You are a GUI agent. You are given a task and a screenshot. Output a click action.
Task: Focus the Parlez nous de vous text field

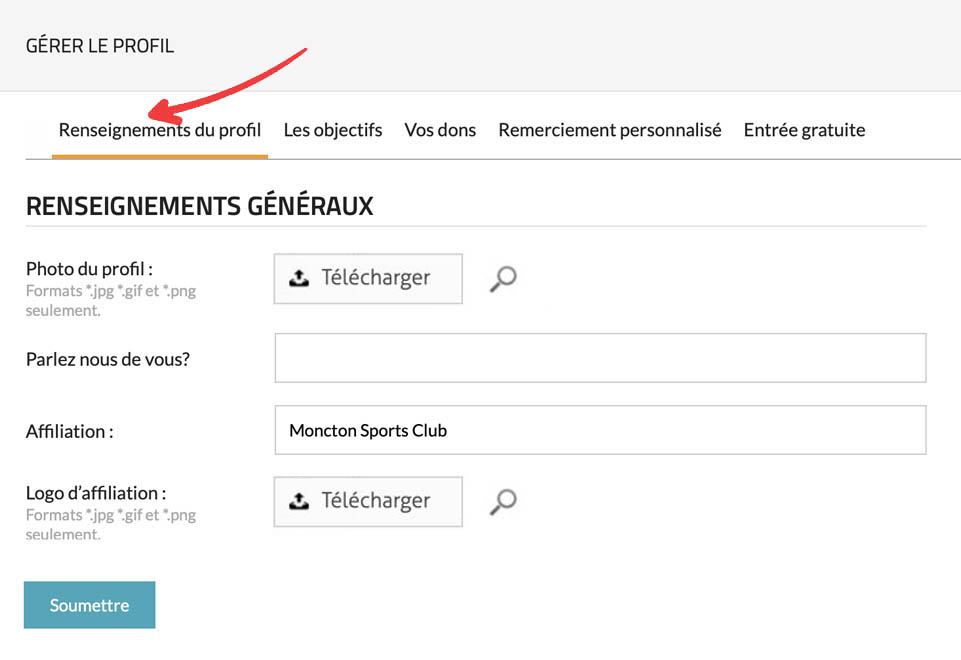coord(600,358)
